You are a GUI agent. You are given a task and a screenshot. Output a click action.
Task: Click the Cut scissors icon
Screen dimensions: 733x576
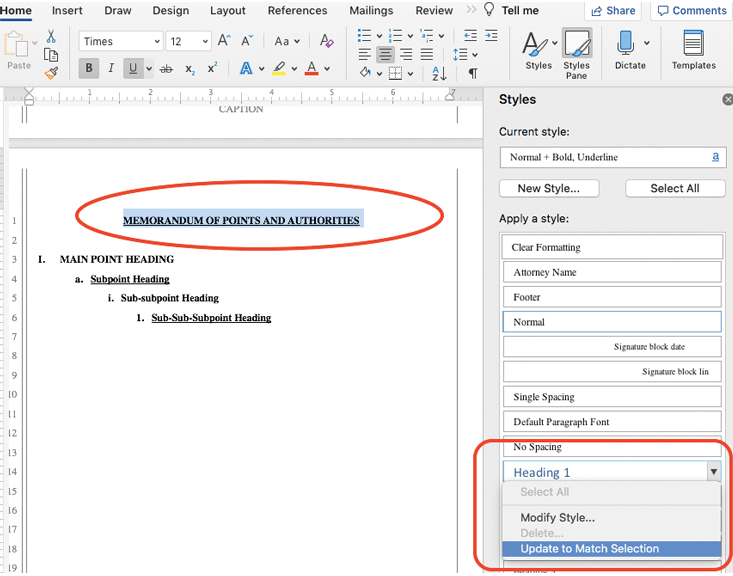point(51,36)
